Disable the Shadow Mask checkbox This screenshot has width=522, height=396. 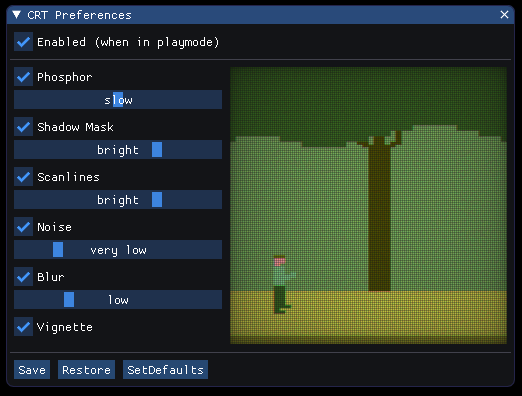[x=23, y=127]
